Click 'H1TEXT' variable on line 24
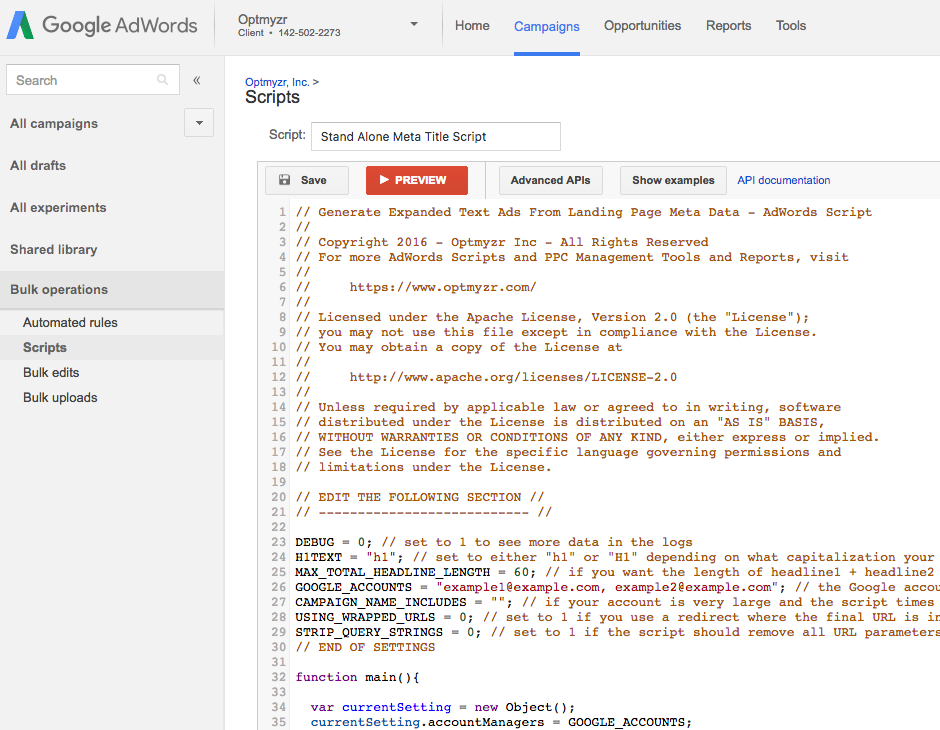 [318, 557]
